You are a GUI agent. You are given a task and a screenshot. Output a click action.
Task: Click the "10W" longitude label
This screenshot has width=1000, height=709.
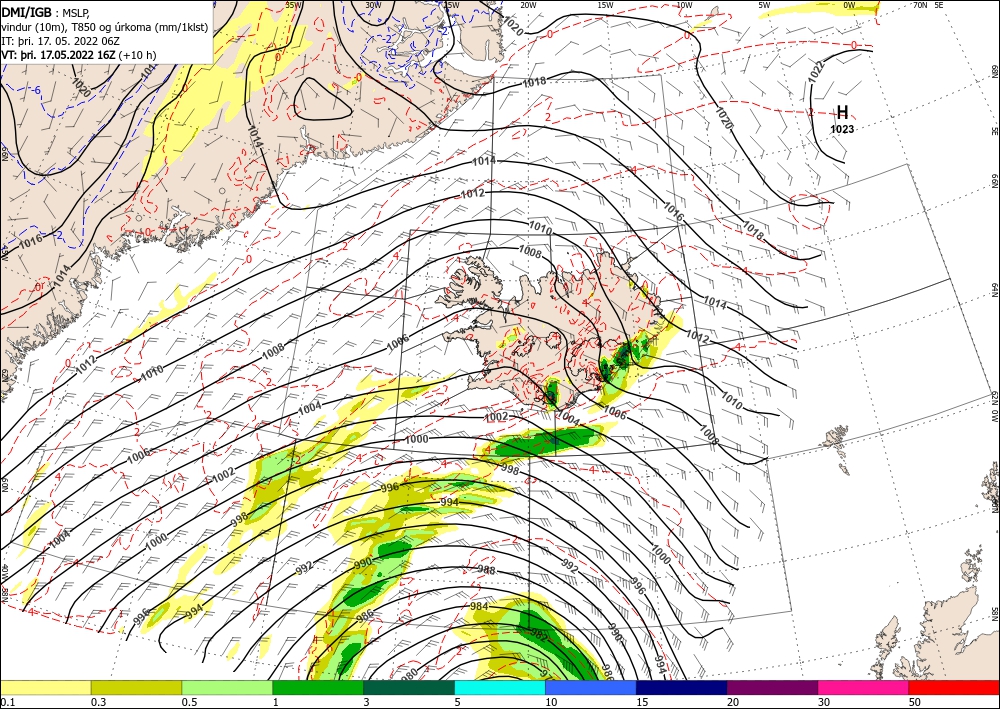click(684, 4)
